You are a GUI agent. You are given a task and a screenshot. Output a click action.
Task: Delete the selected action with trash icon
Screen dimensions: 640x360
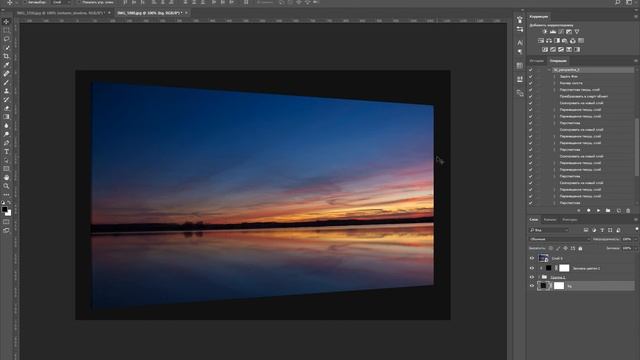(x=628, y=211)
